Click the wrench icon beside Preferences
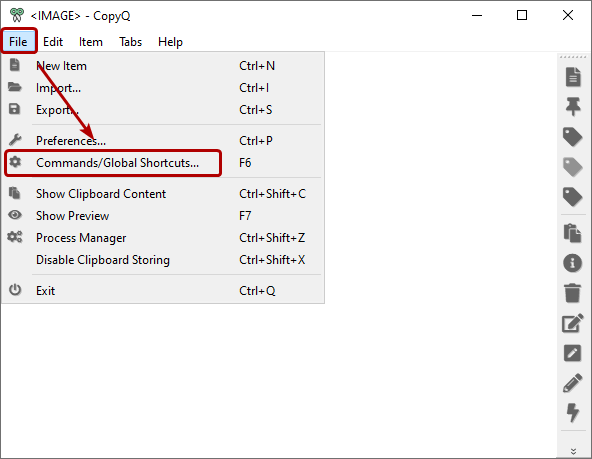Screen dimensions: 592x459 point(15,140)
